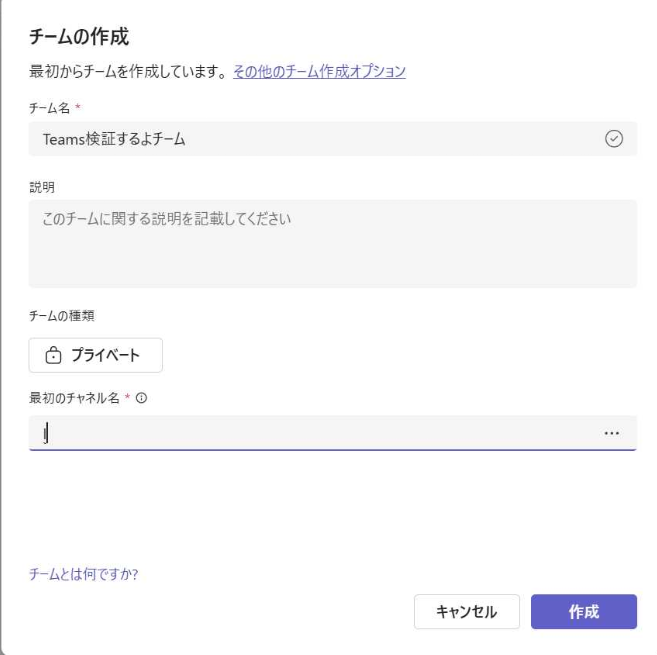Click the チームの作成 dialog heading

[79, 36]
